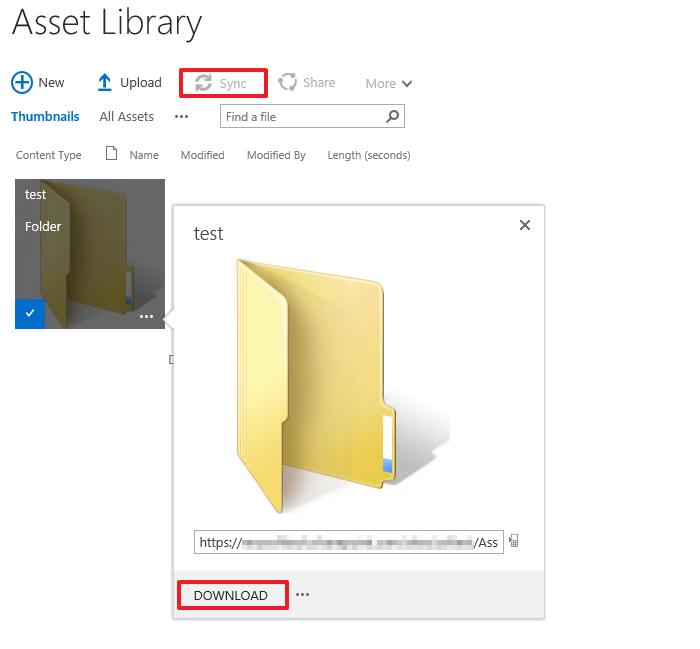Click the folder URL text field

(x=349, y=542)
